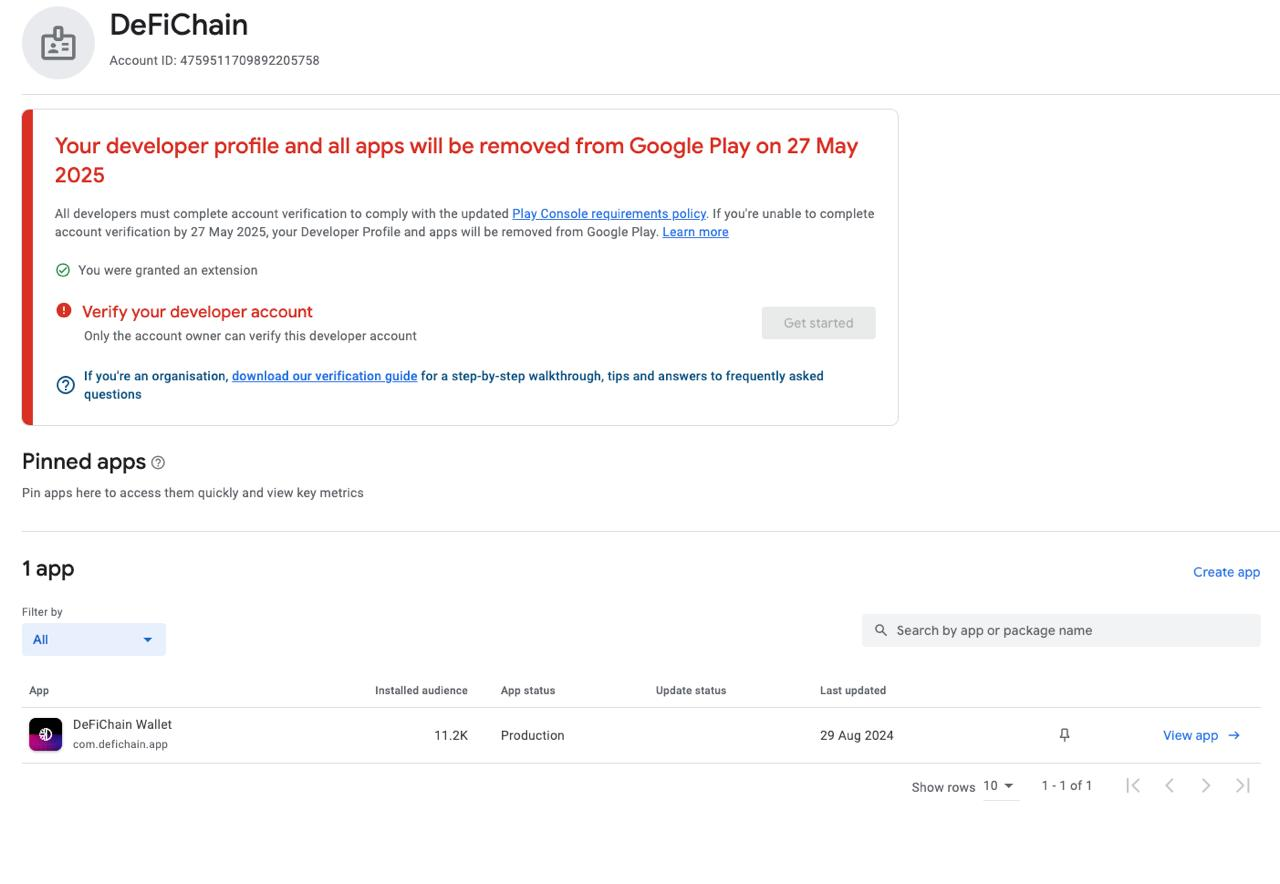Click the help question mark icon beside organisation tip
This screenshot has width=1280, height=884.
click(x=66, y=385)
